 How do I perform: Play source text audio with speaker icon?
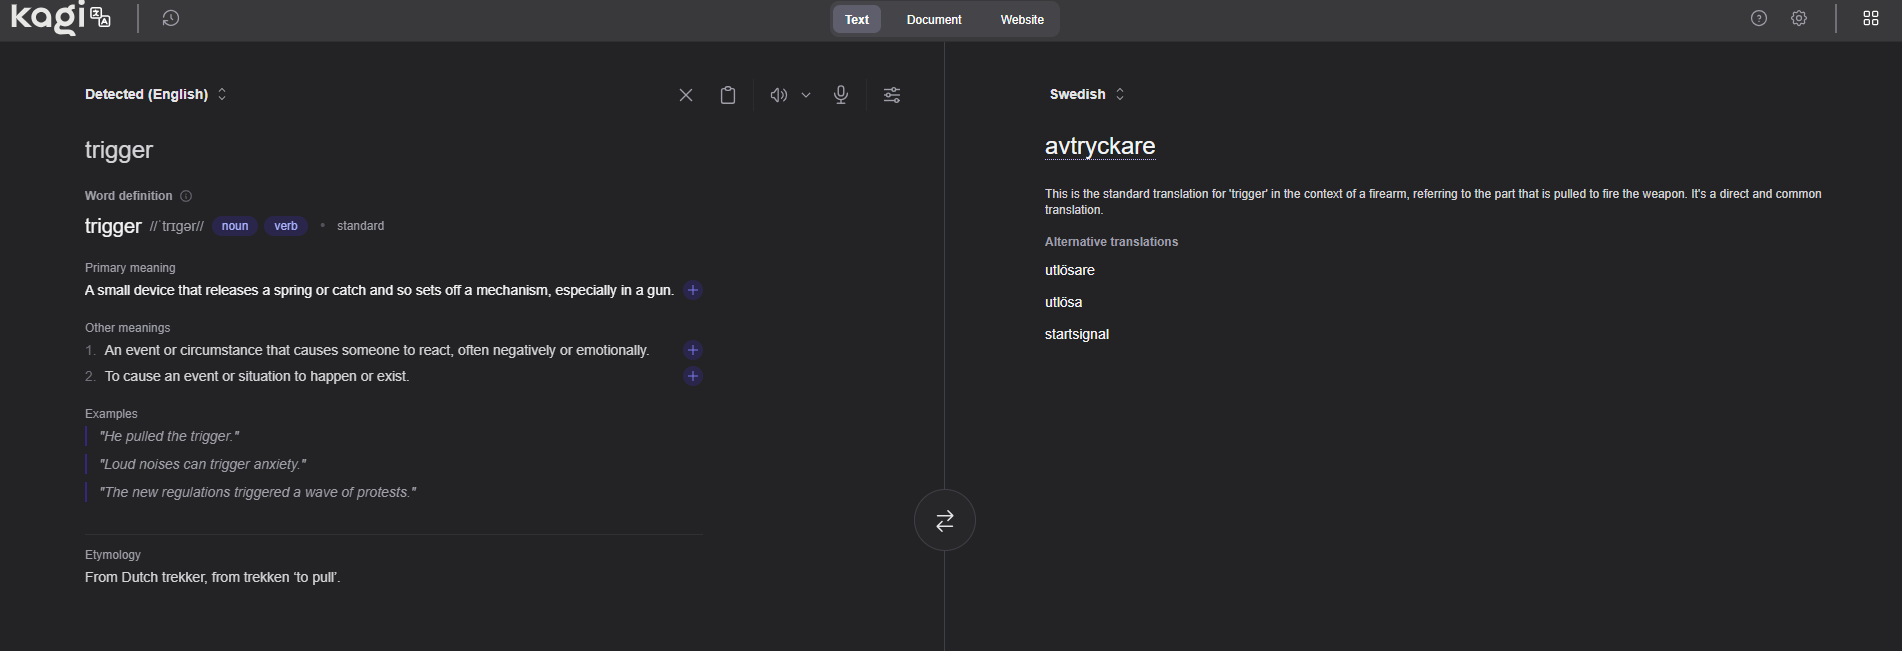[778, 95]
